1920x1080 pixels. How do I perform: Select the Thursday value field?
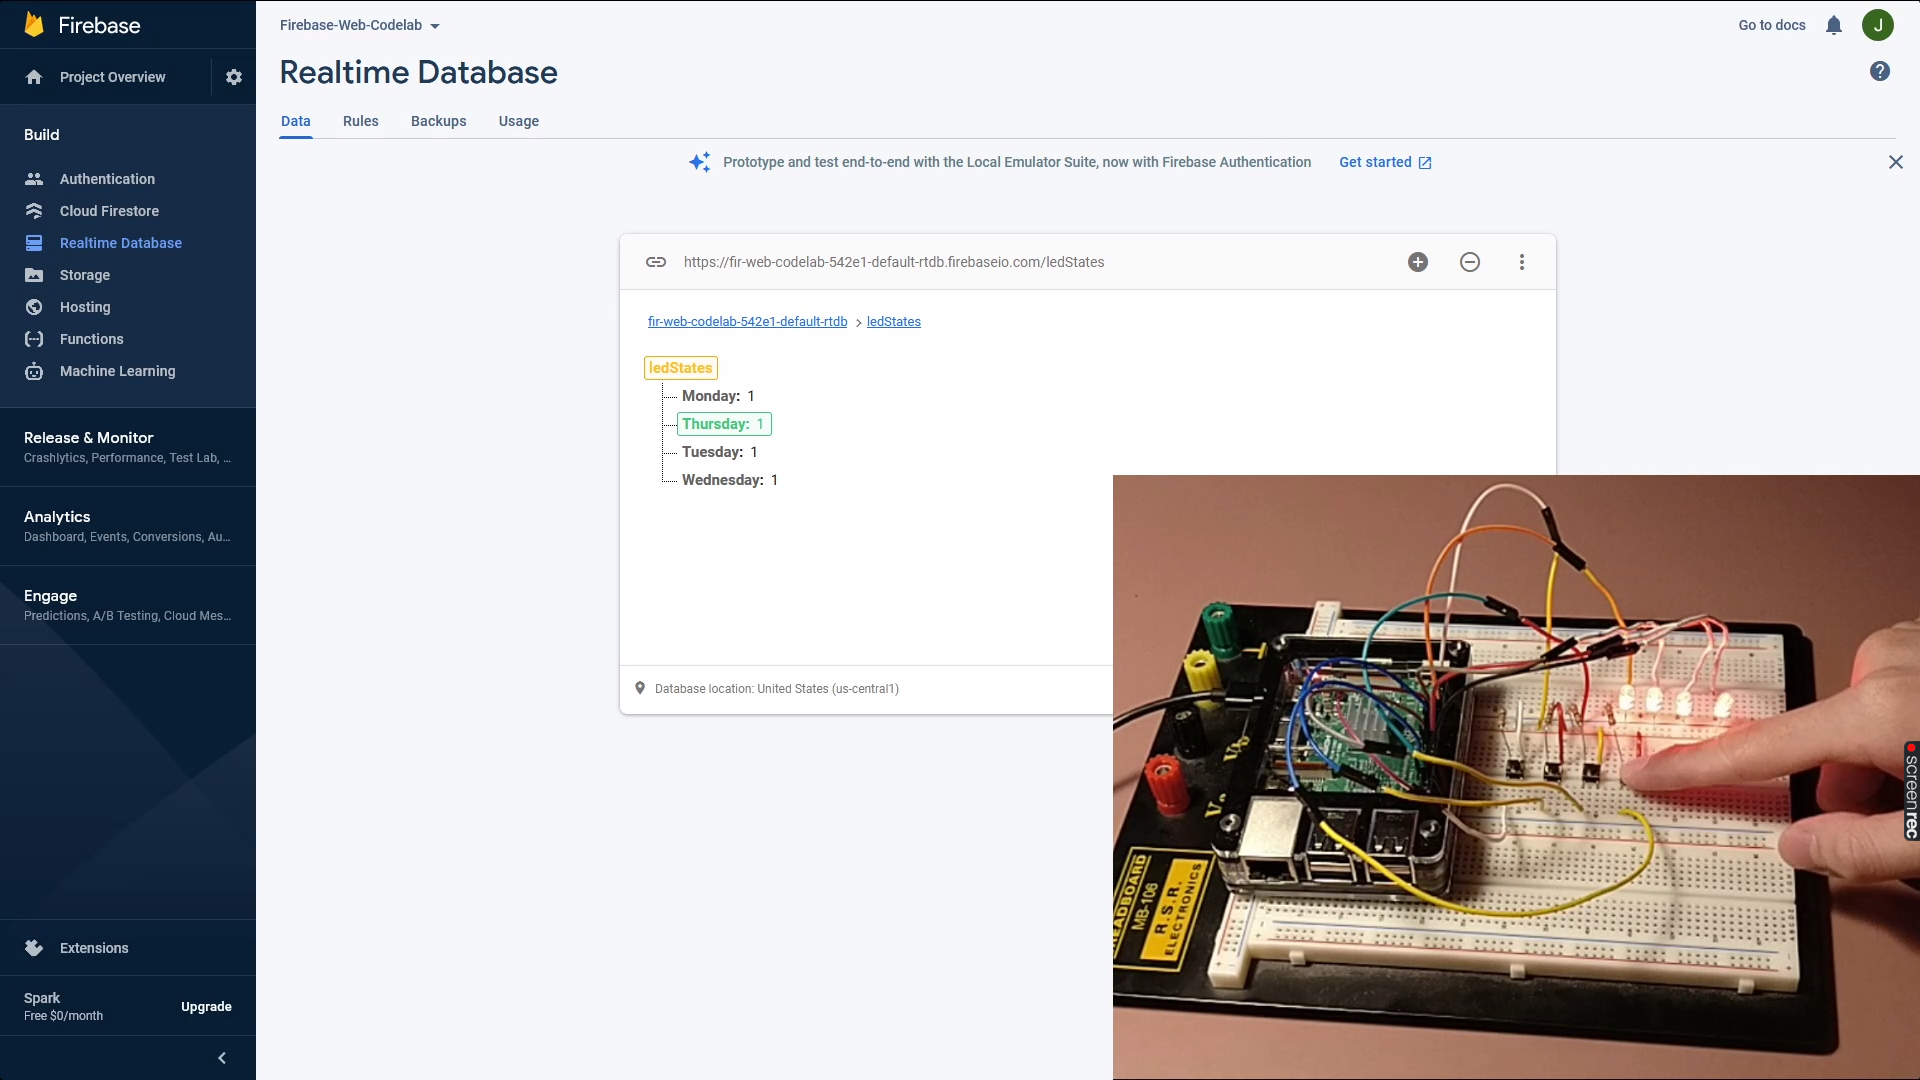coord(760,424)
